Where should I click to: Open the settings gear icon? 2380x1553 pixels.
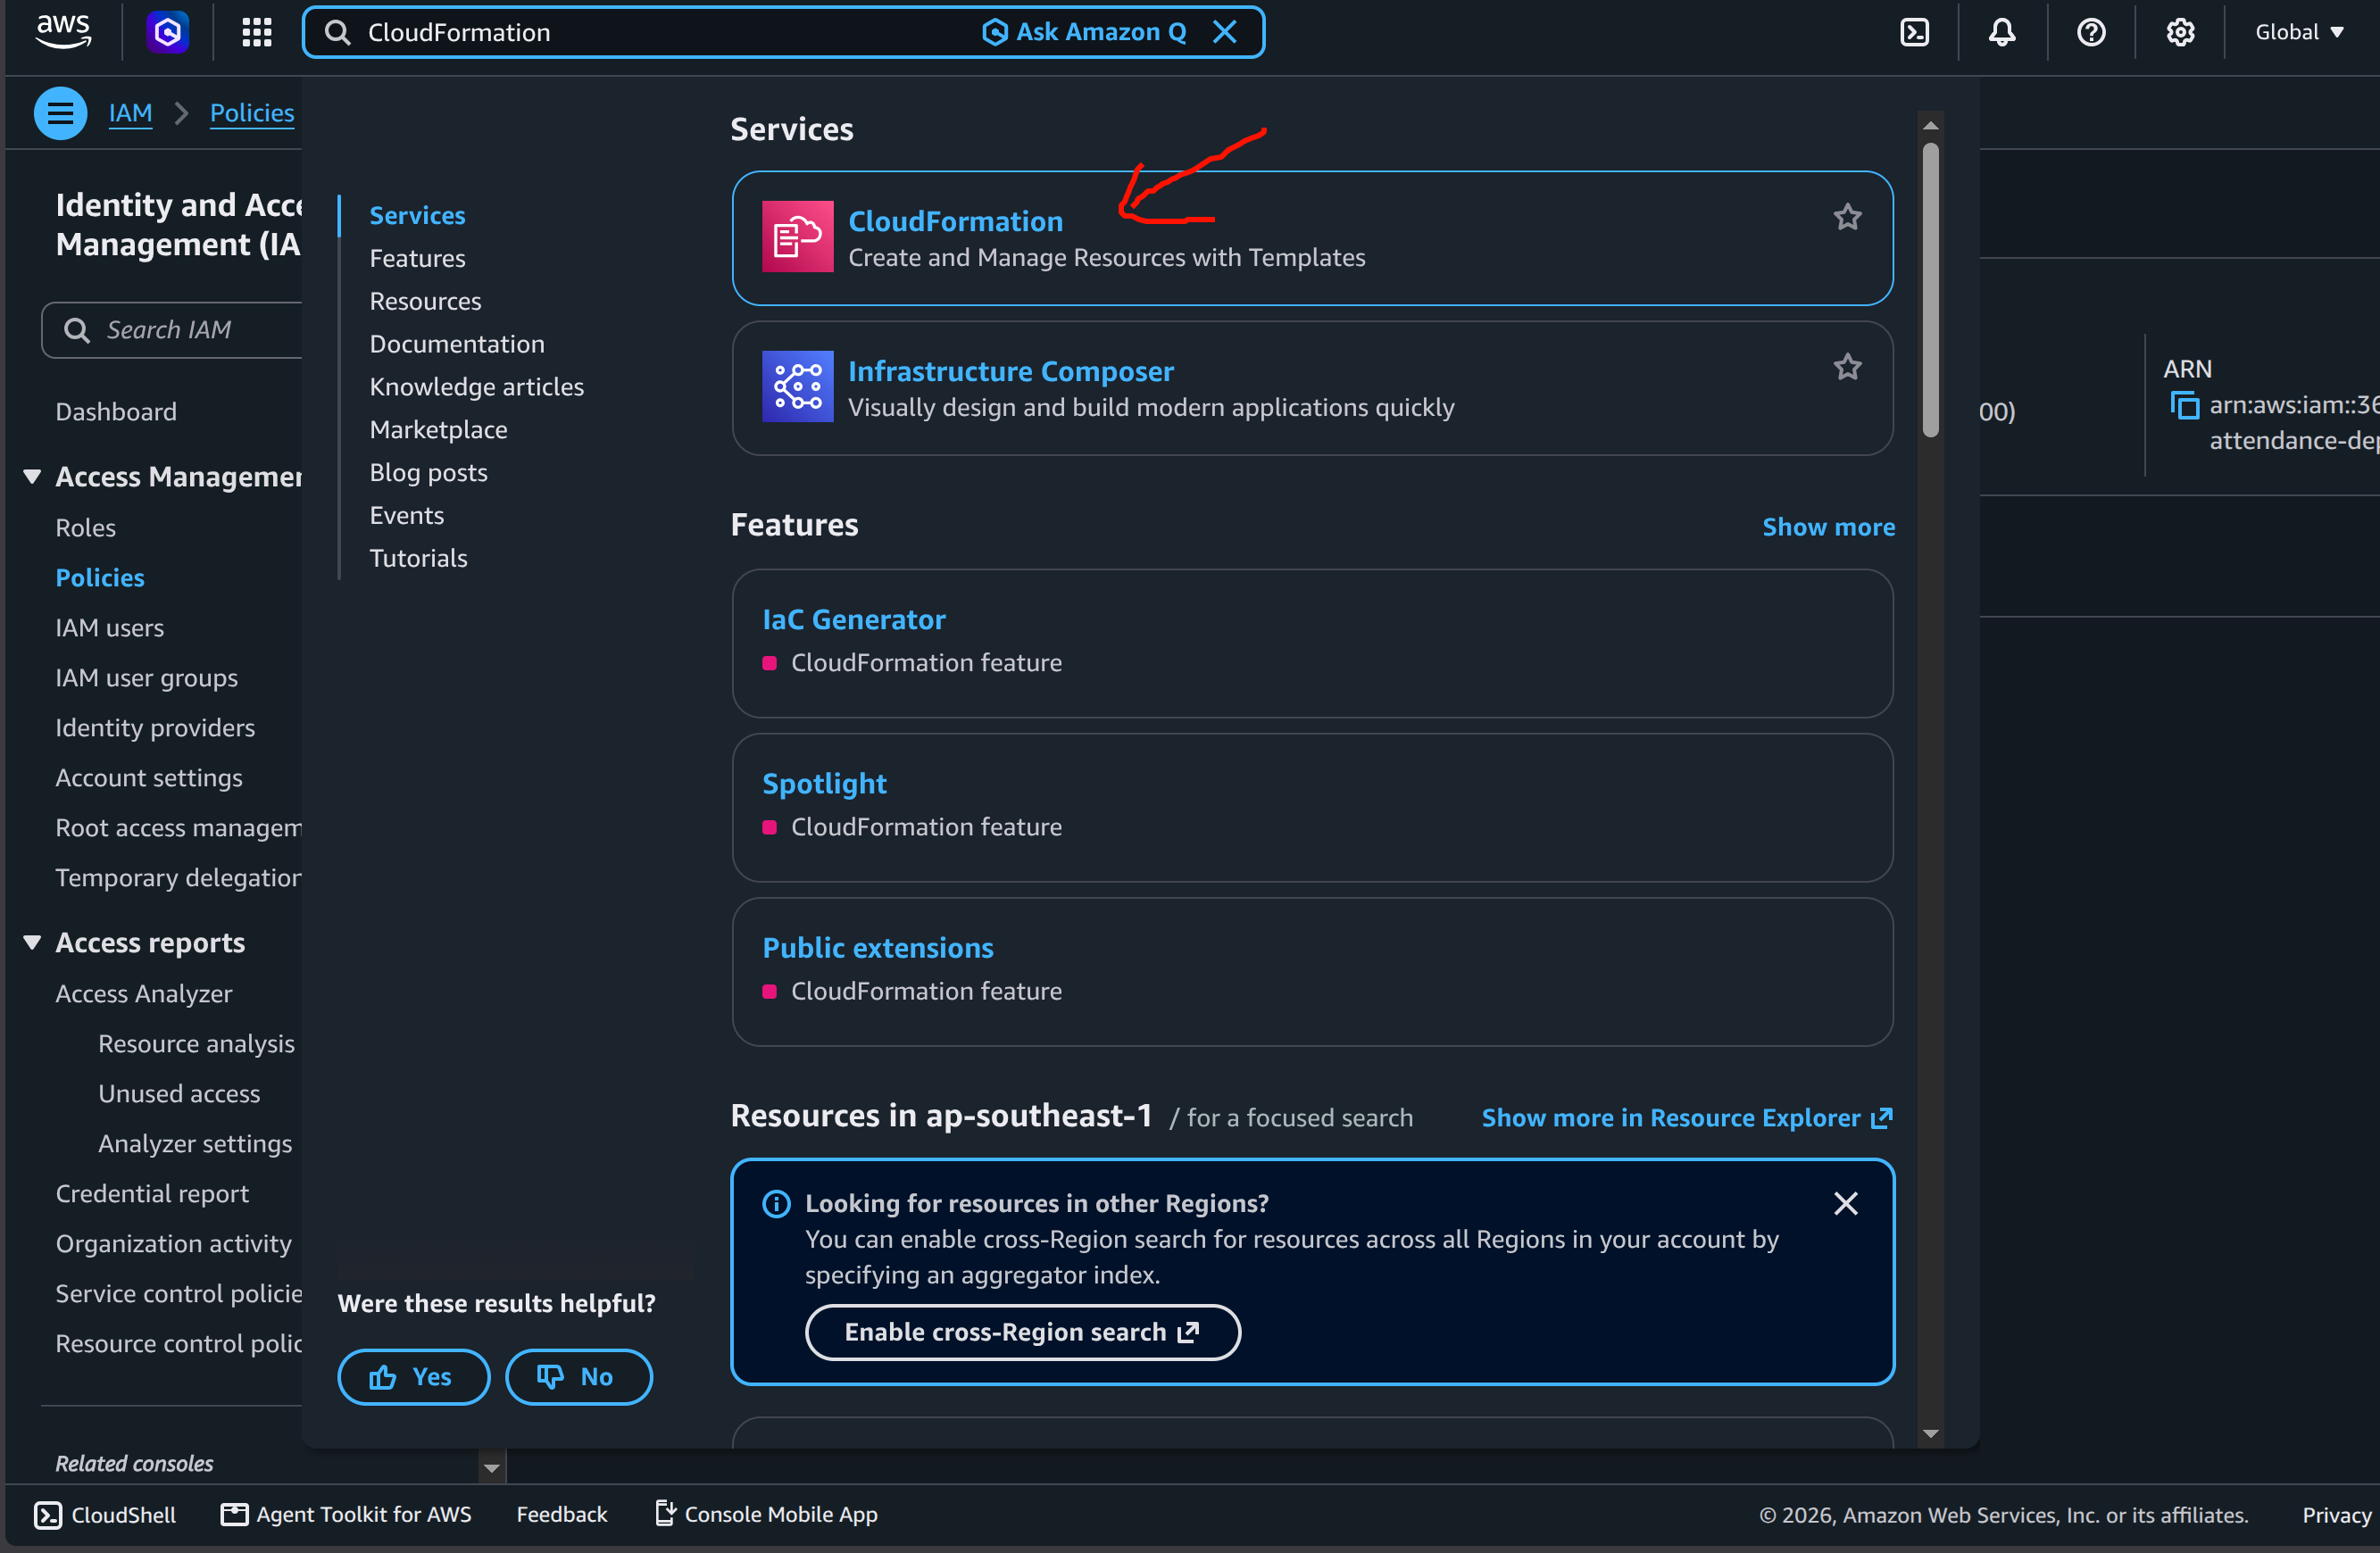coord(2180,32)
